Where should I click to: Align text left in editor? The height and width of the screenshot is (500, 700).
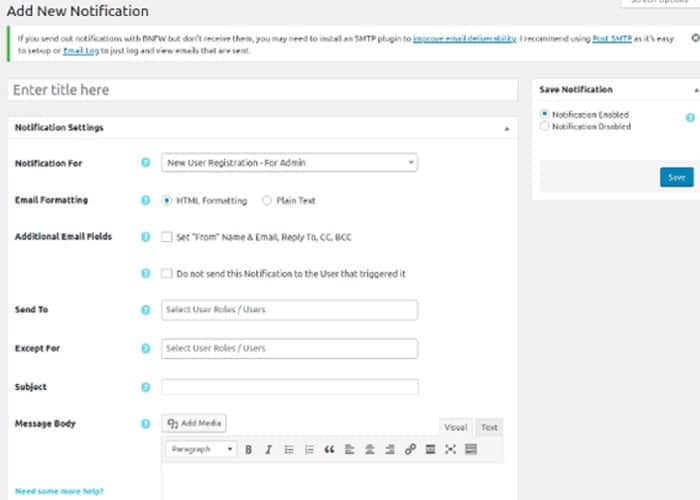pyautogui.click(x=350, y=450)
